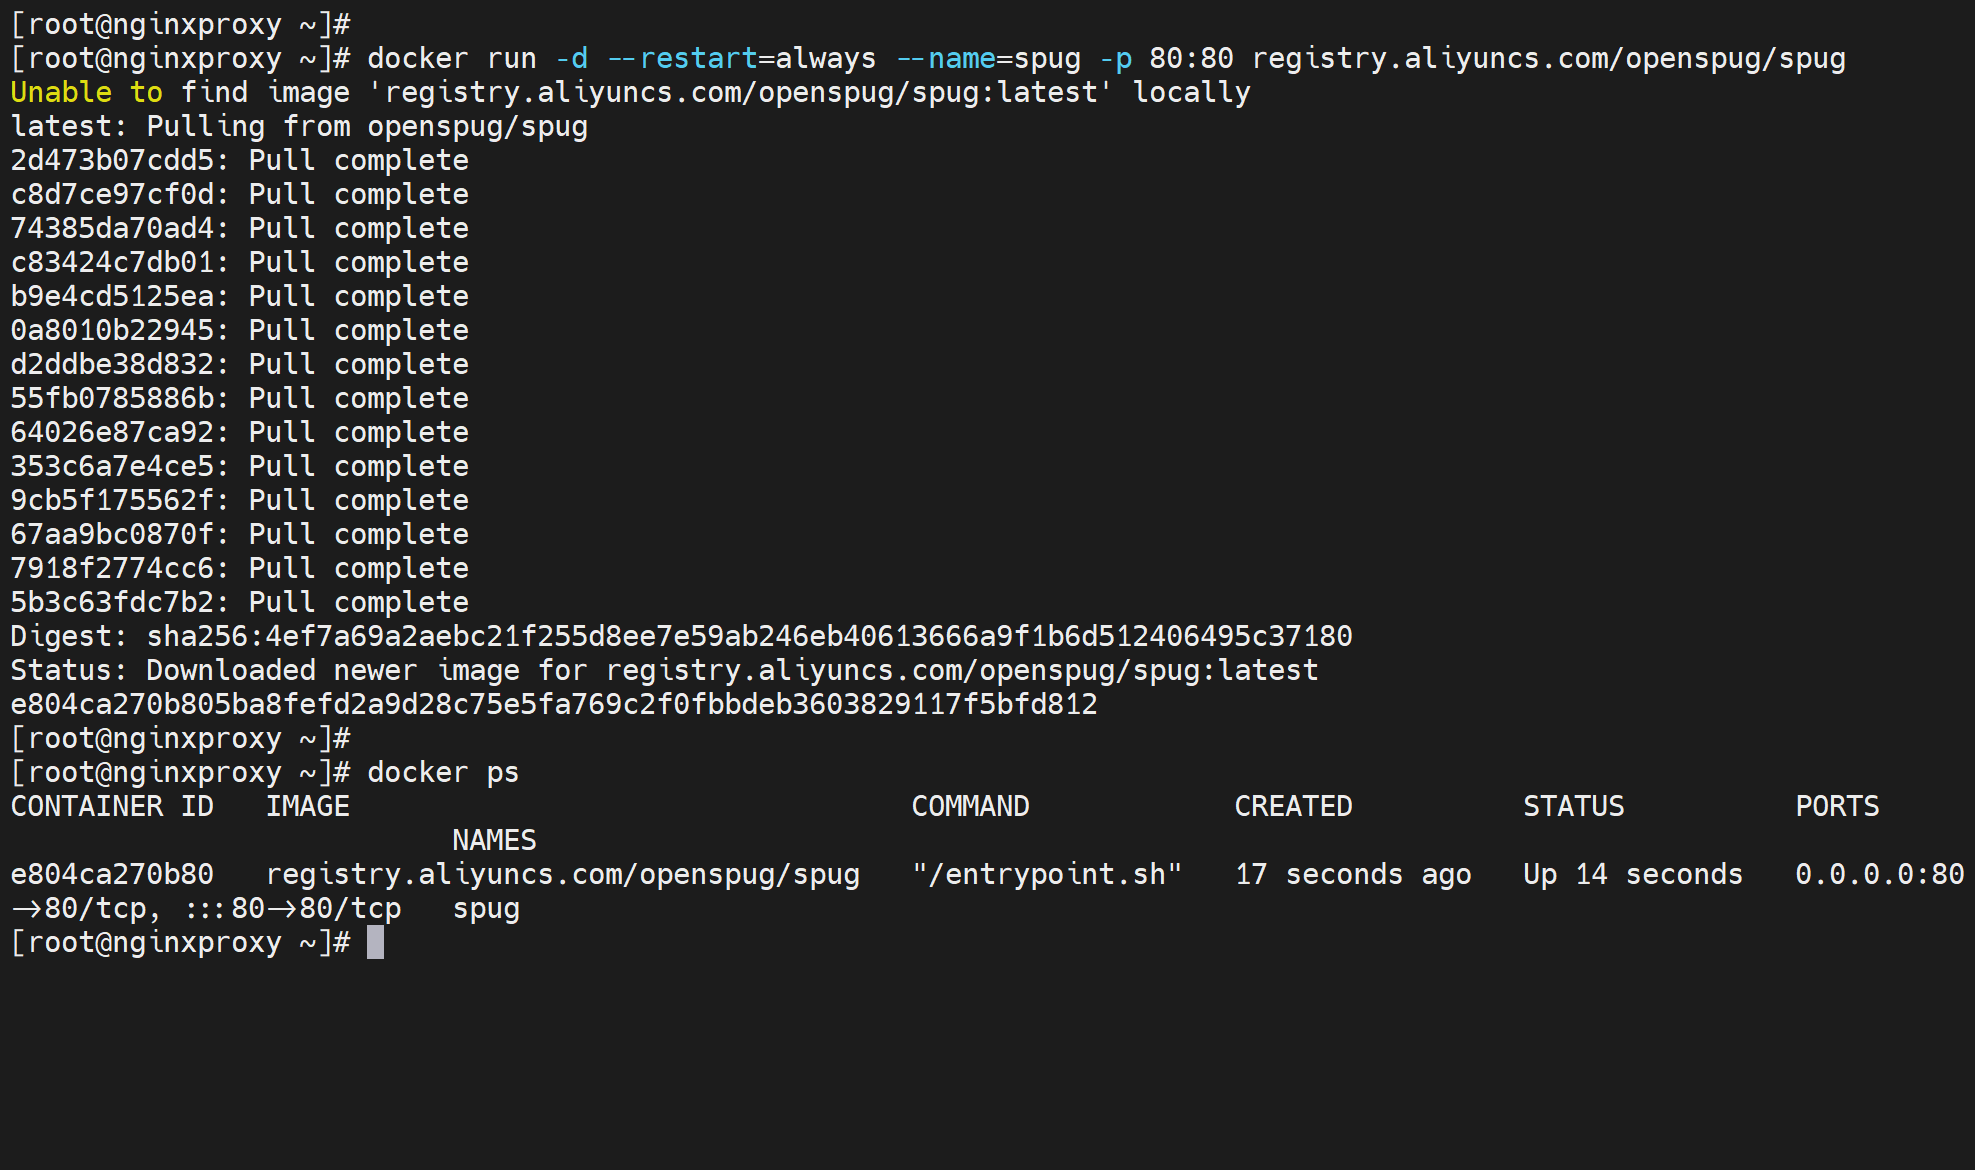Click the "/entrypoint.sh" command value
The width and height of the screenshot is (1975, 1170).
pyautogui.click(x=1046, y=874)
